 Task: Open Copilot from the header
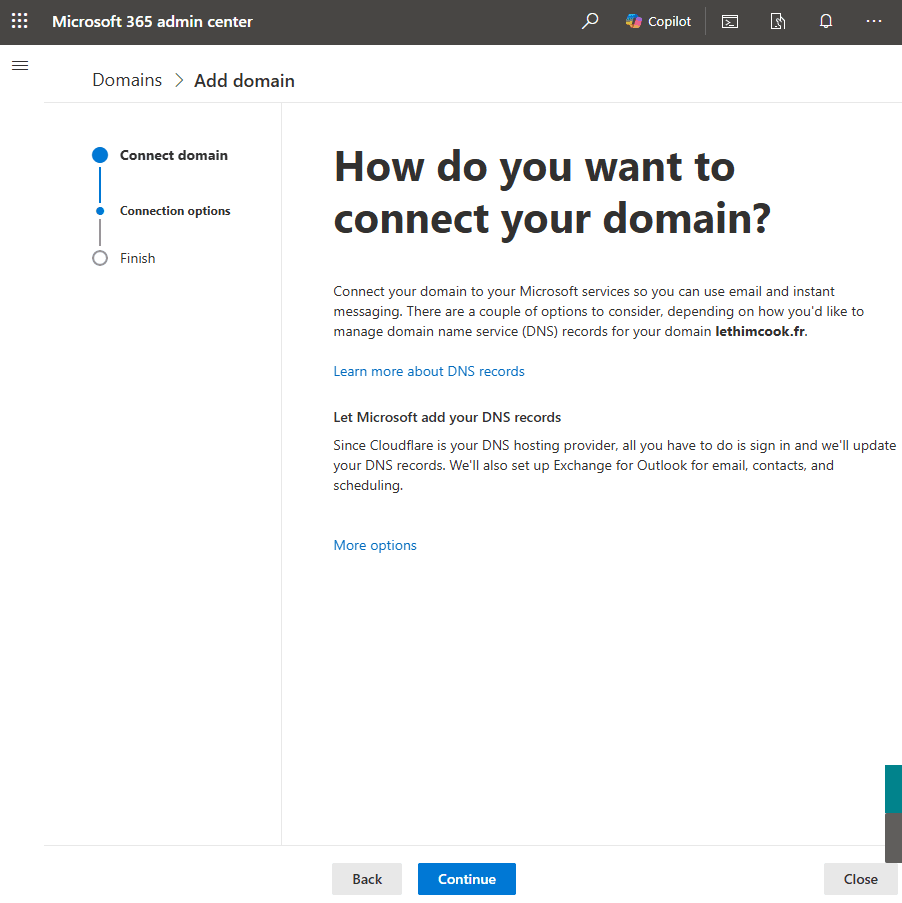[658, 21]
